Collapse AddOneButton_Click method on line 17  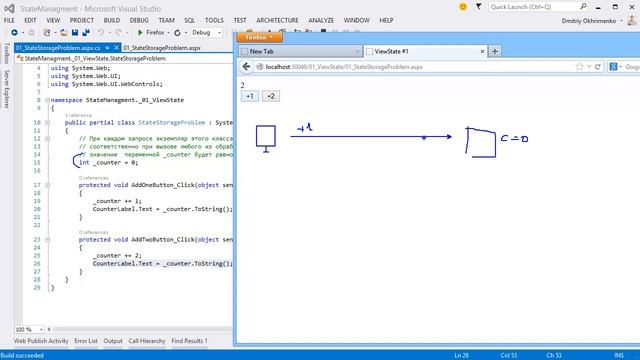click(x=47, y=185)
